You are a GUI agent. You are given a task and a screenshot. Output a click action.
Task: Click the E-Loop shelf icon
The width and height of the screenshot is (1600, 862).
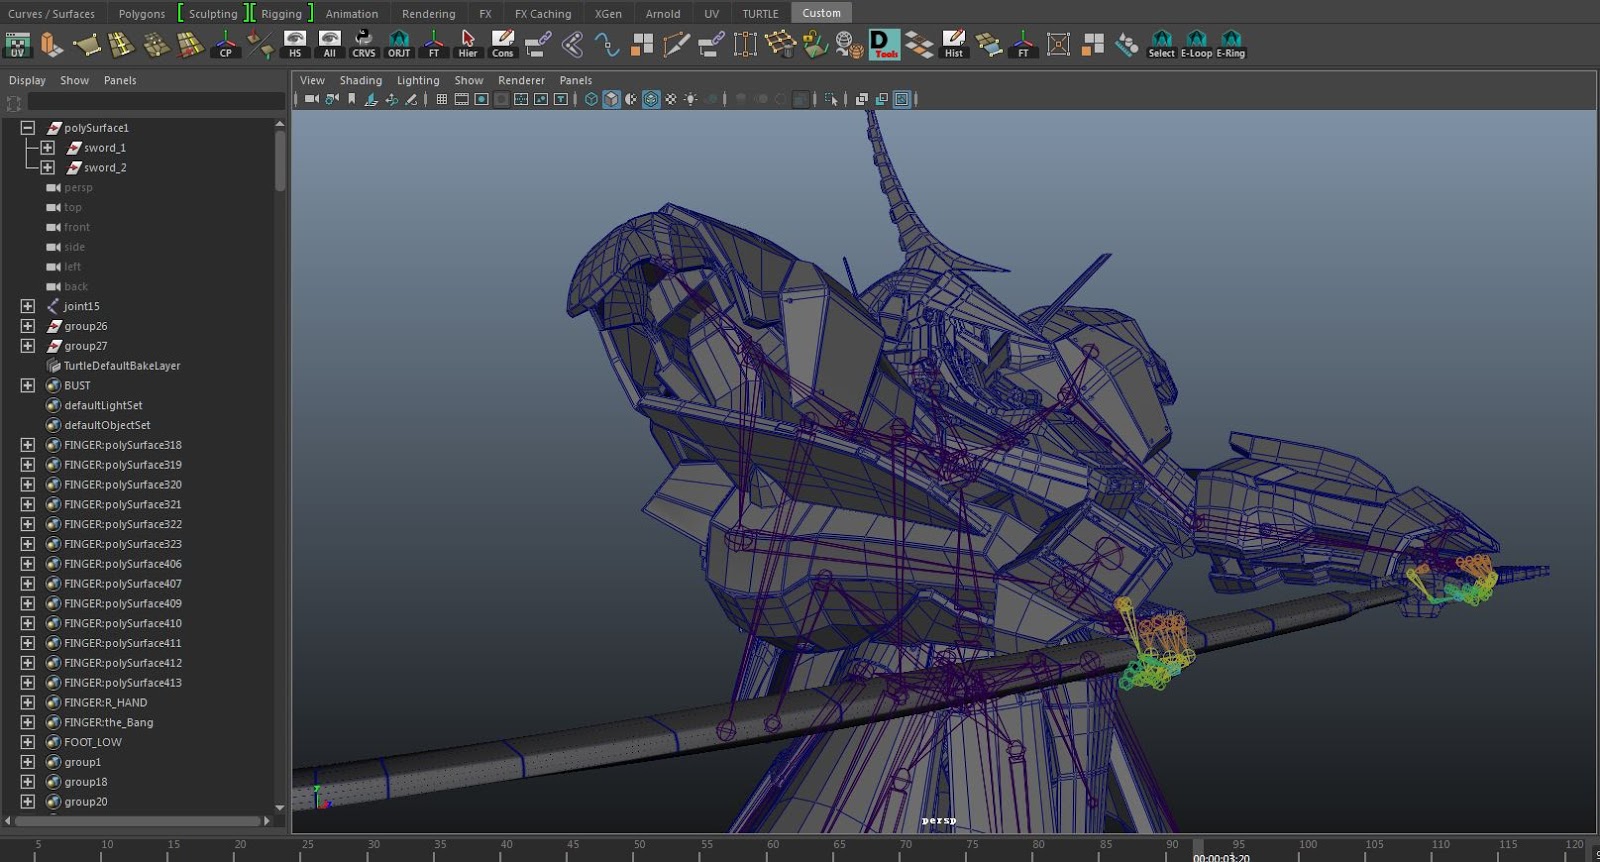pyautogui.click(x=1196, y=45)
